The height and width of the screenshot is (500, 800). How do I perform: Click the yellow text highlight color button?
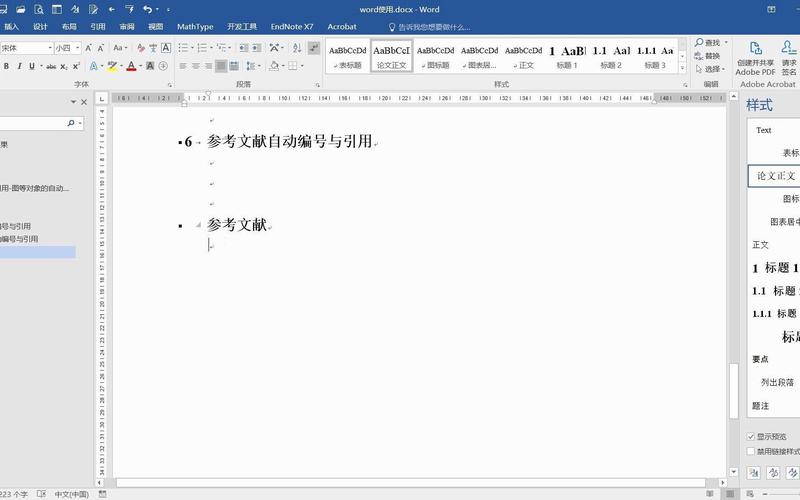pyautogui.click(x=112, y=66)
